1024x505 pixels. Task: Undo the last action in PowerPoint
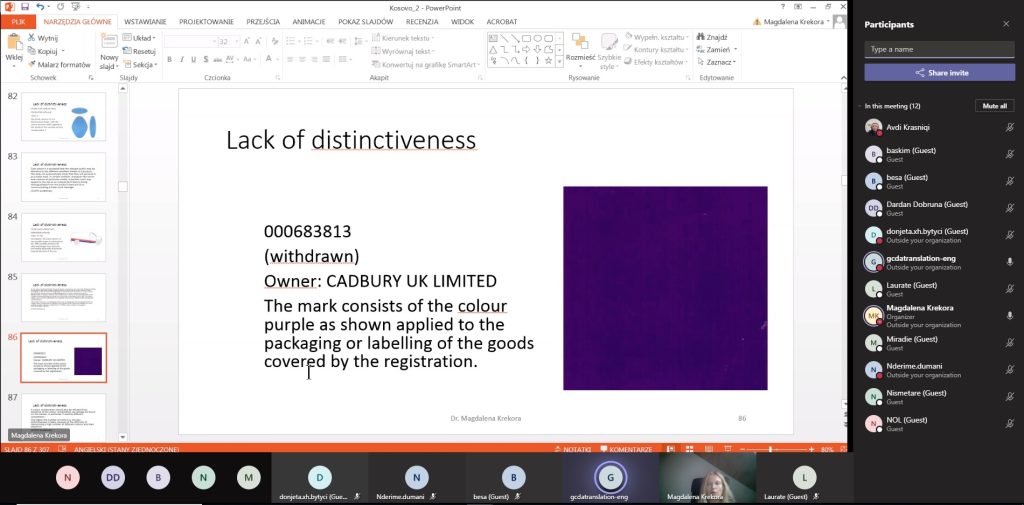click(x=40, y=7)
